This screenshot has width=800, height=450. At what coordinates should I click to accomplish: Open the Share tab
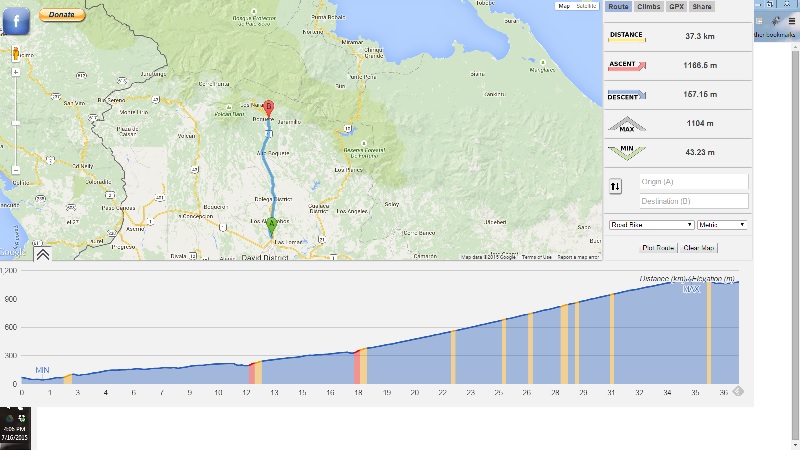702,7
